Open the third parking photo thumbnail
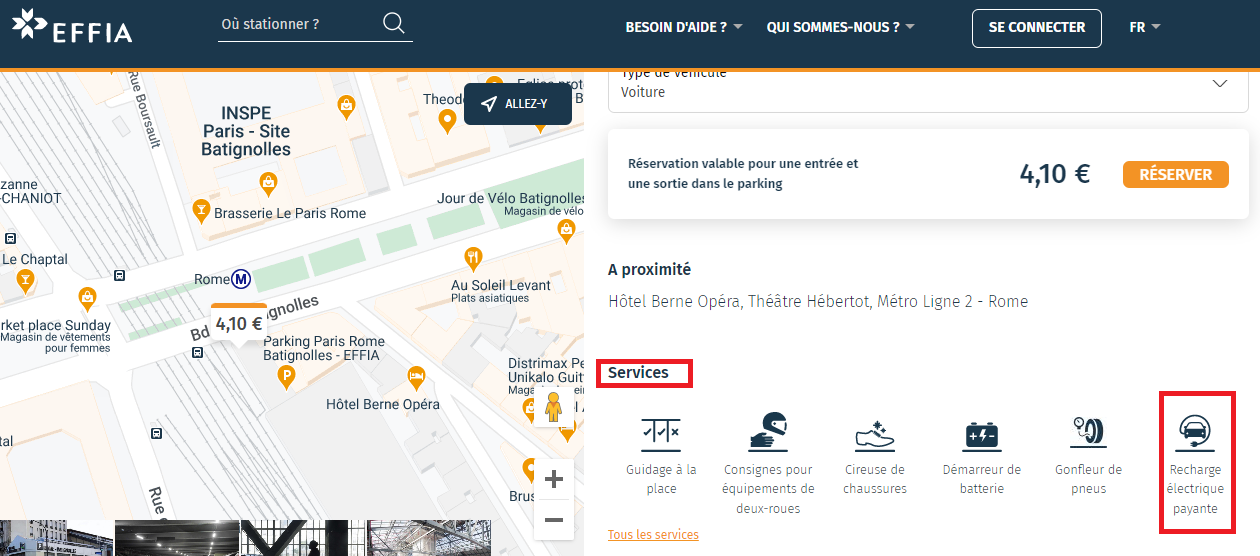 [x=303, y=538]
